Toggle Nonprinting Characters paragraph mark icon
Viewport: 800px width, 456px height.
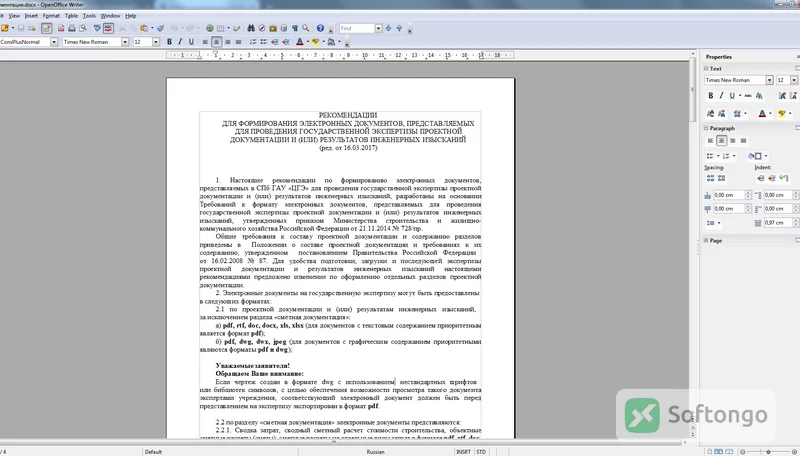295,29
